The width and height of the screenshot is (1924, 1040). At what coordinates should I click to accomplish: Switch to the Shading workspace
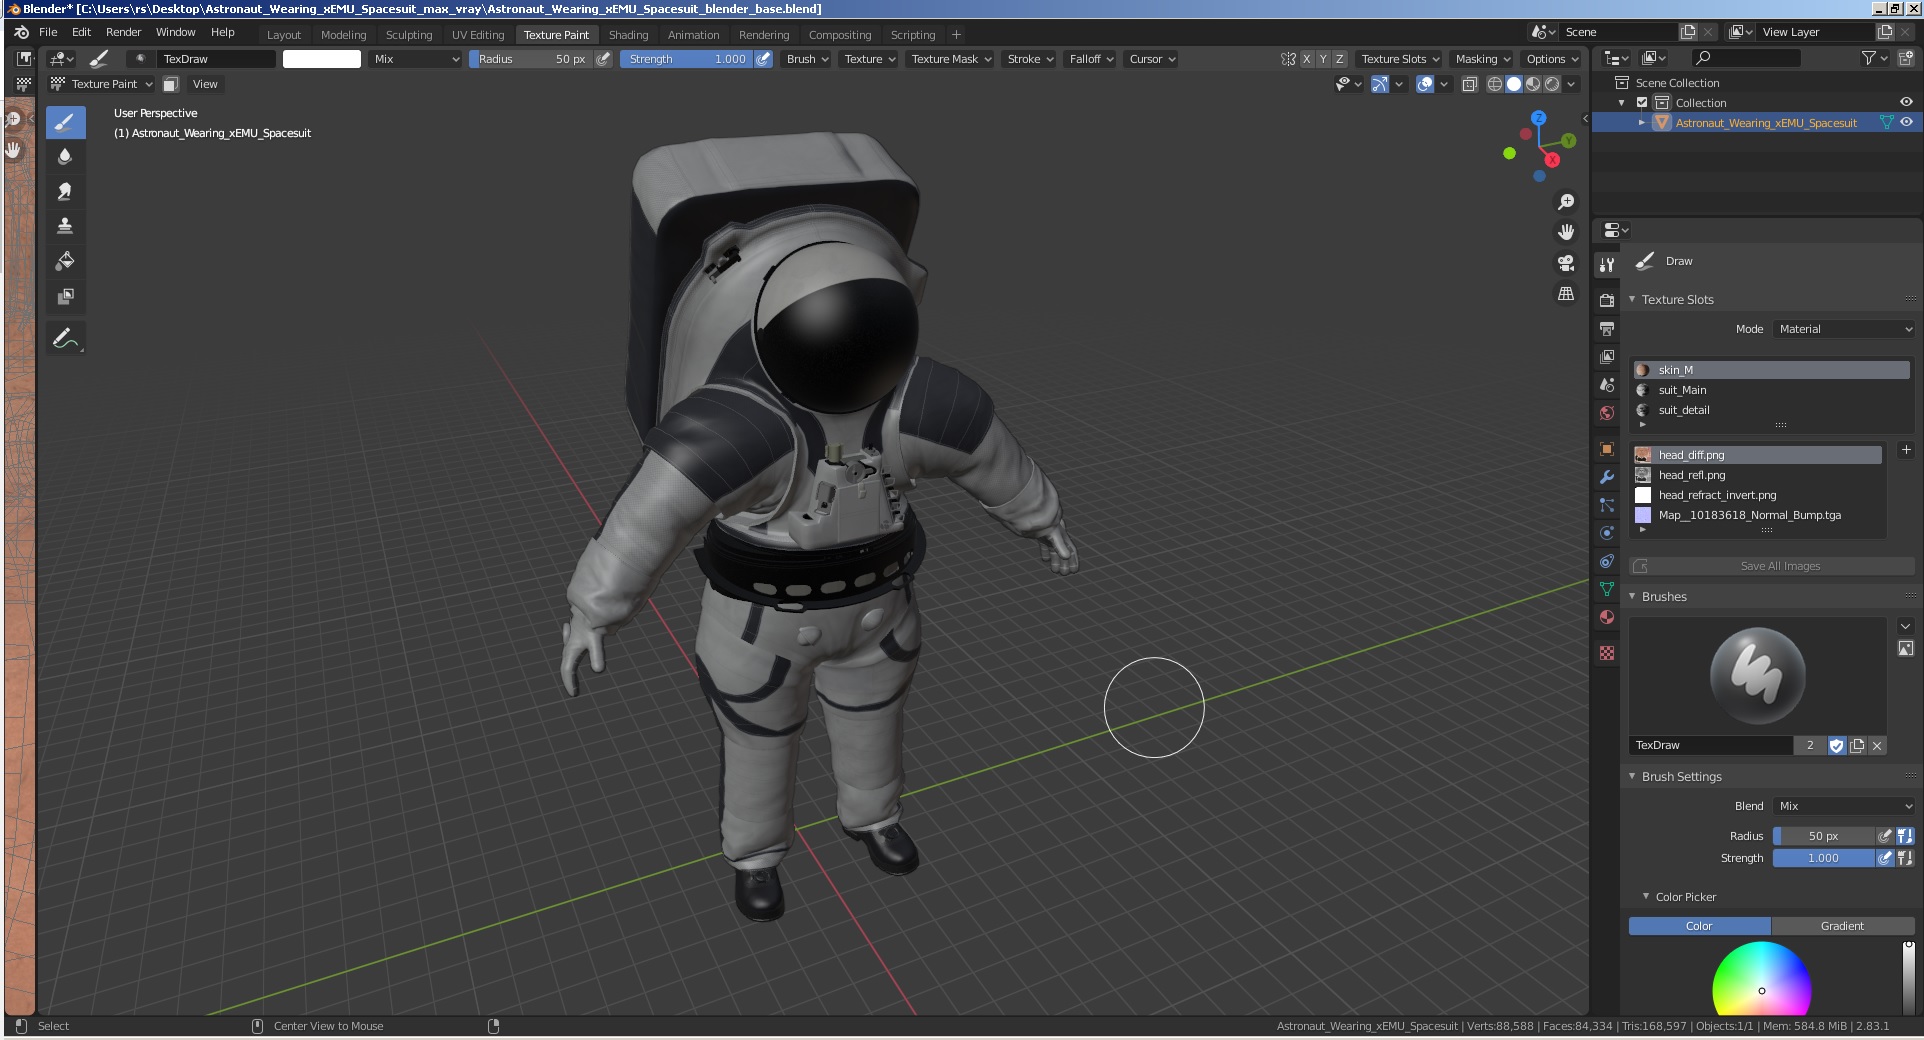point(628,34)
